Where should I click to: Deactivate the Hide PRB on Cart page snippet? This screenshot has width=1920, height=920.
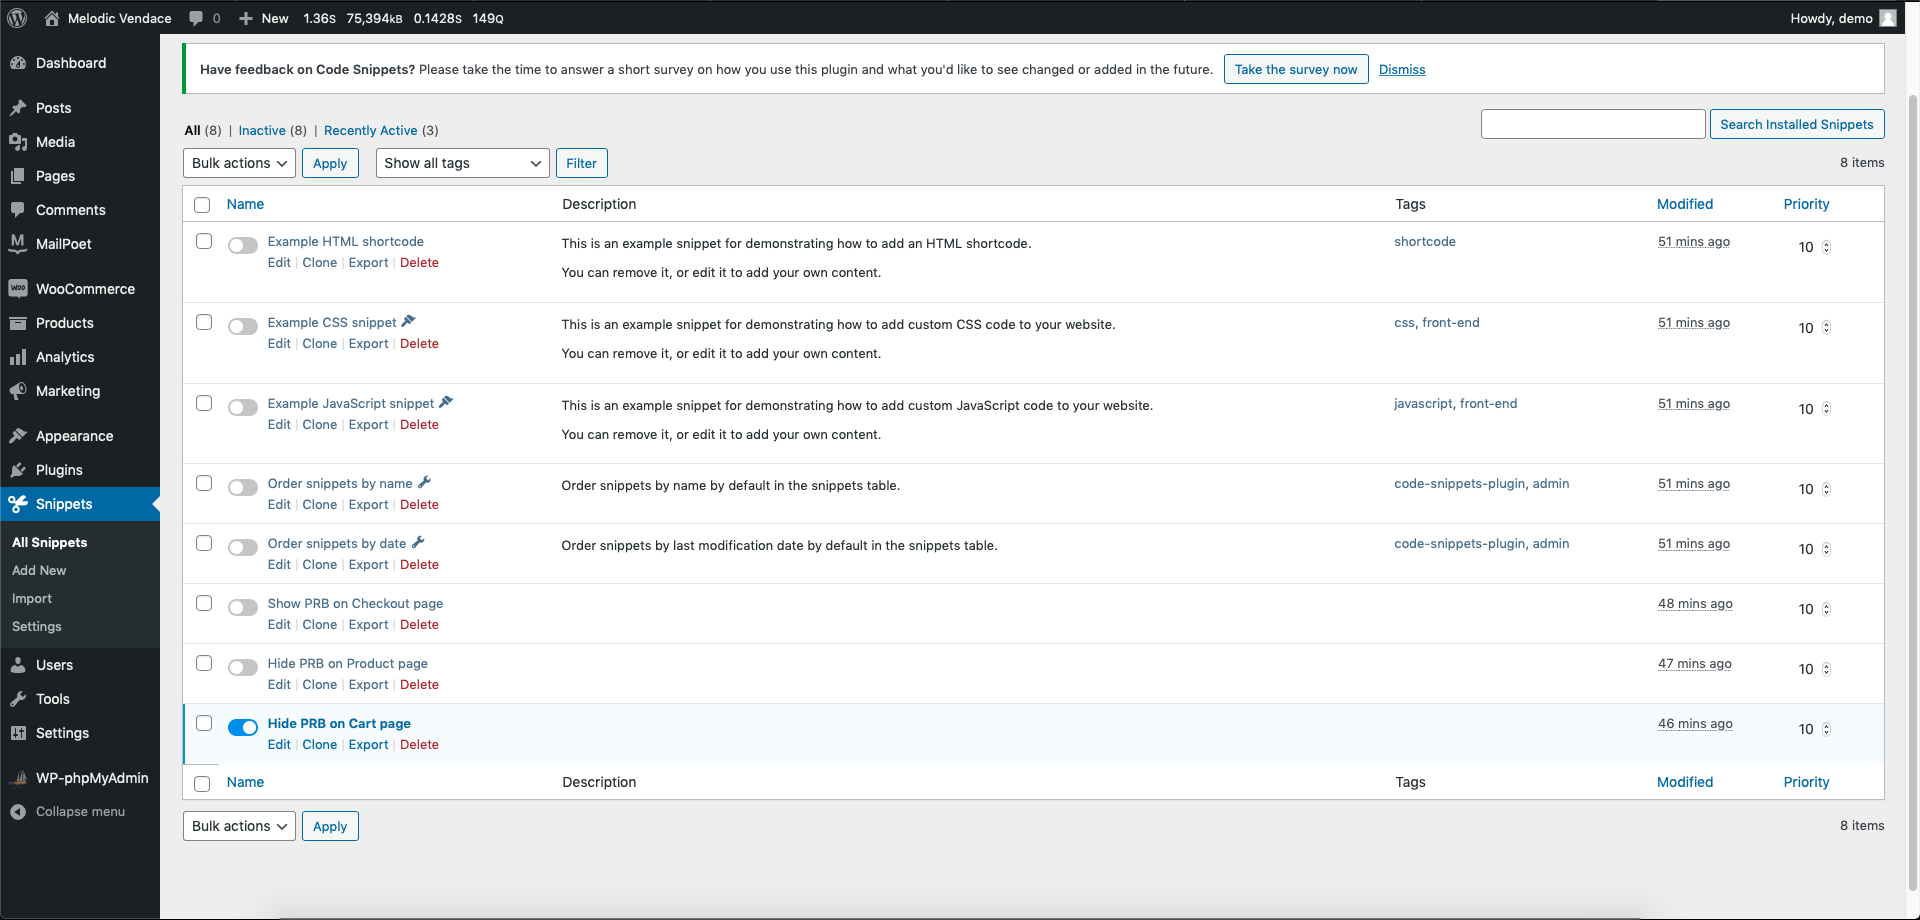242,727
